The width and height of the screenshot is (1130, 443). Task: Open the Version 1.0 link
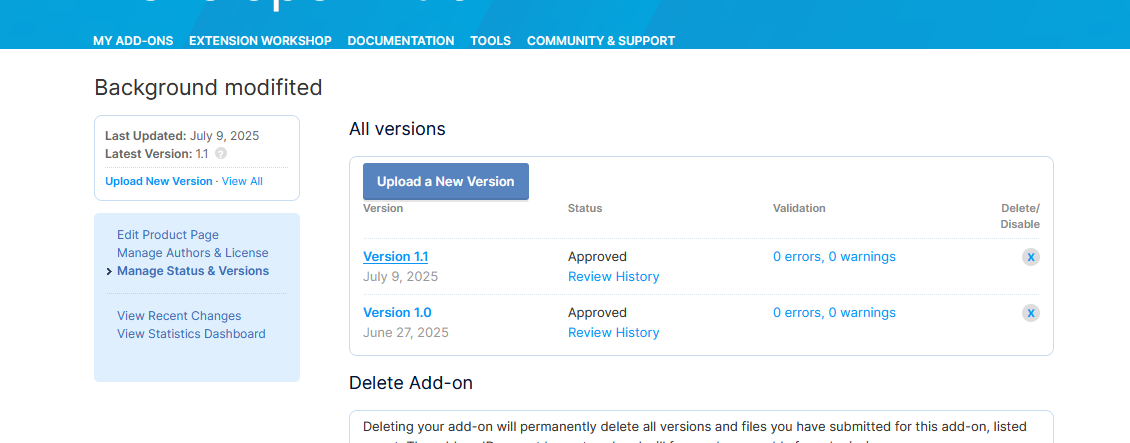point(397,313)
